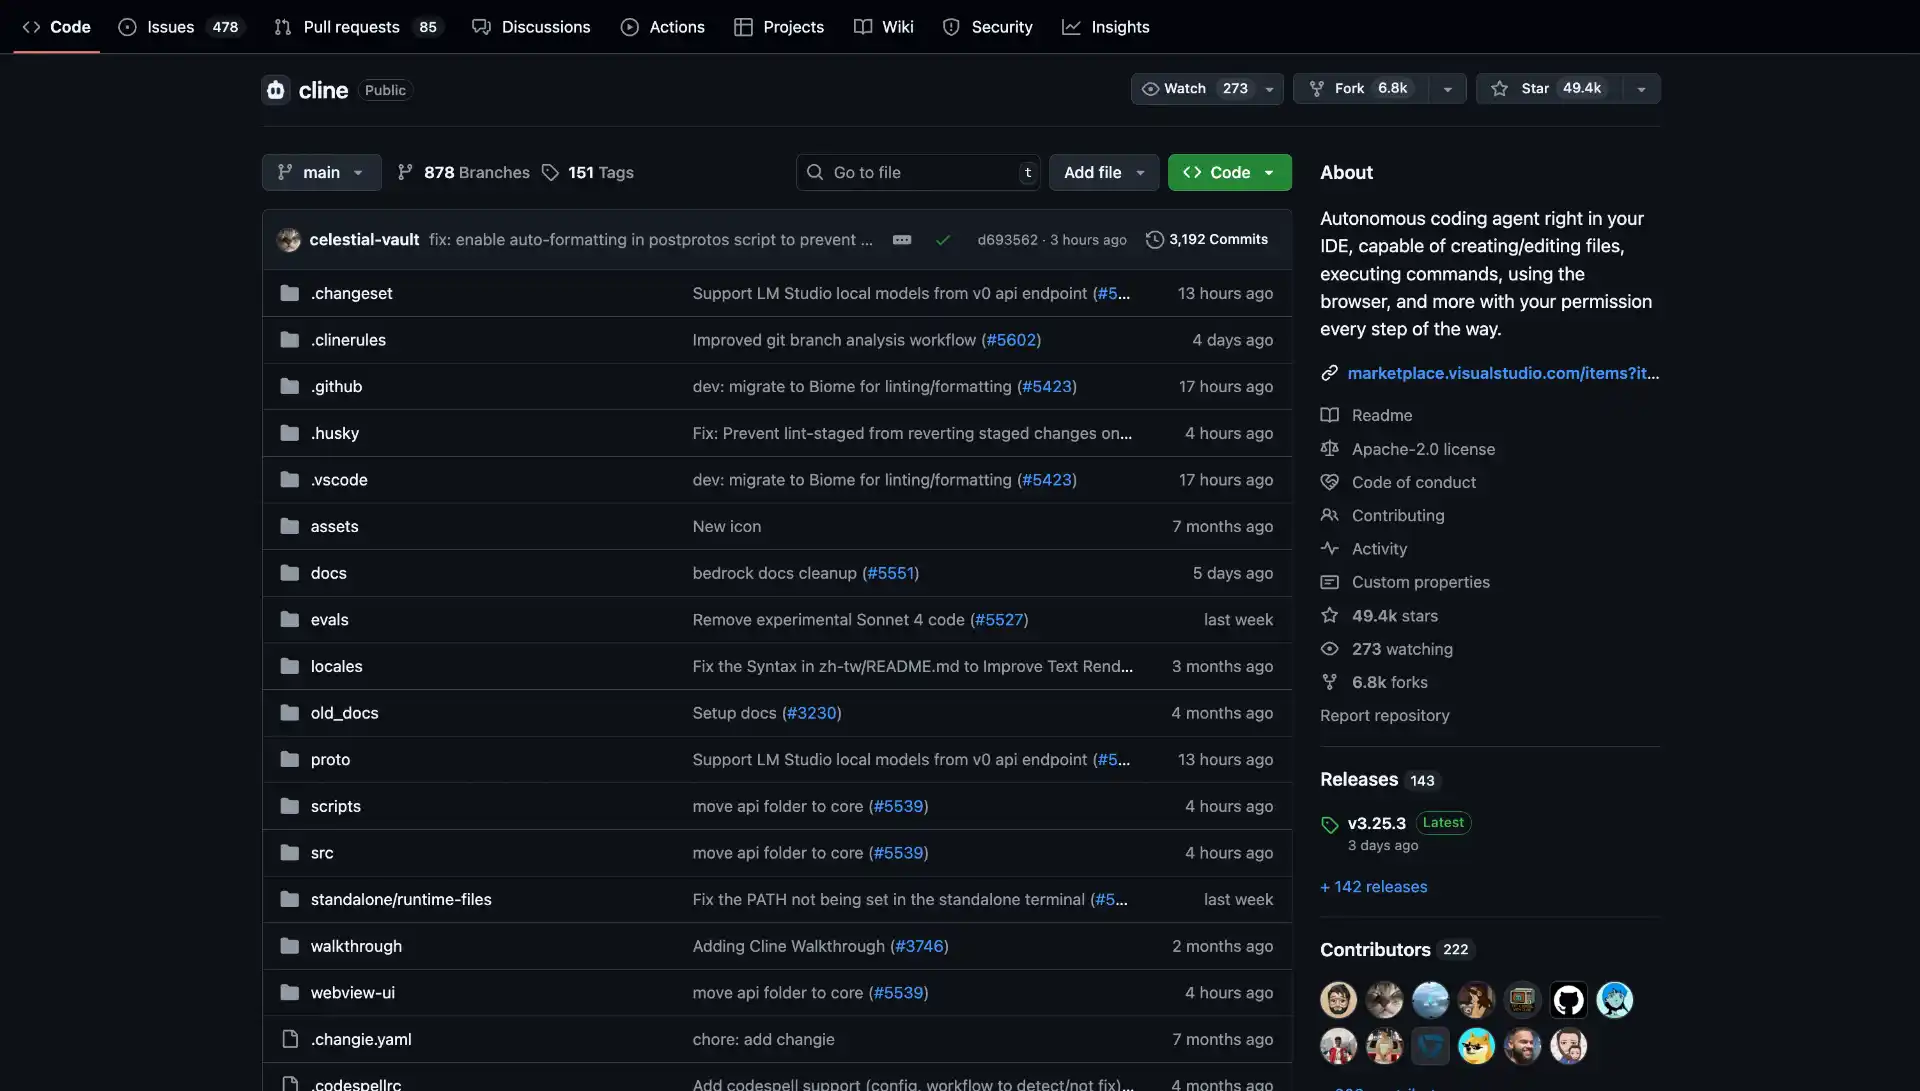The image size is (1920, 1091).
Task: Click the GitHub Octocat contributor avatar
Action: 1568,999
